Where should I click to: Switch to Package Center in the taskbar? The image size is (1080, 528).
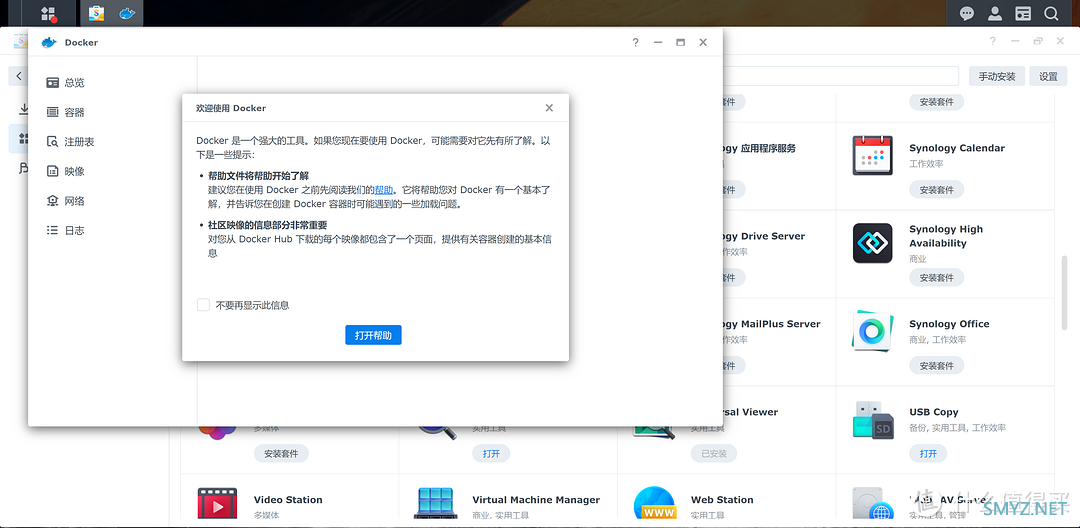pos(97,13)
